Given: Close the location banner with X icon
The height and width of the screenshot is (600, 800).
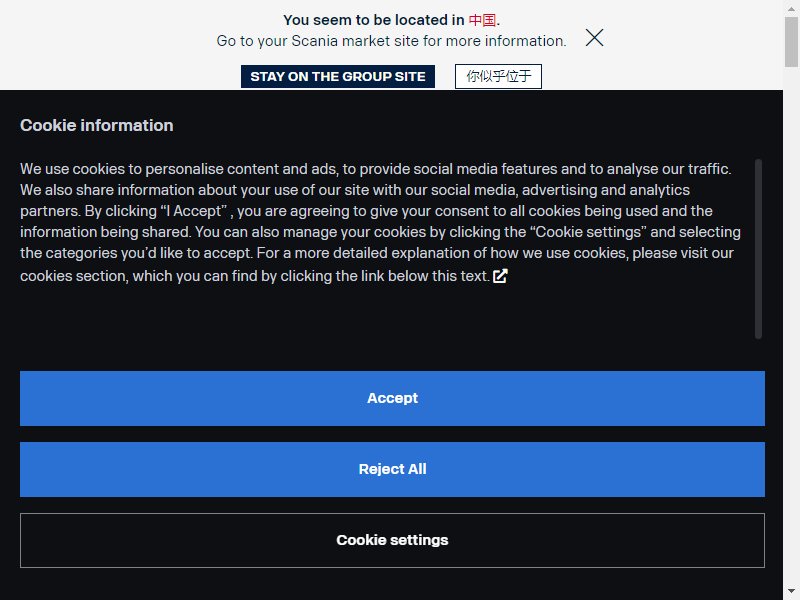Looking at the screenshot, I should click(x=594, y=38).
